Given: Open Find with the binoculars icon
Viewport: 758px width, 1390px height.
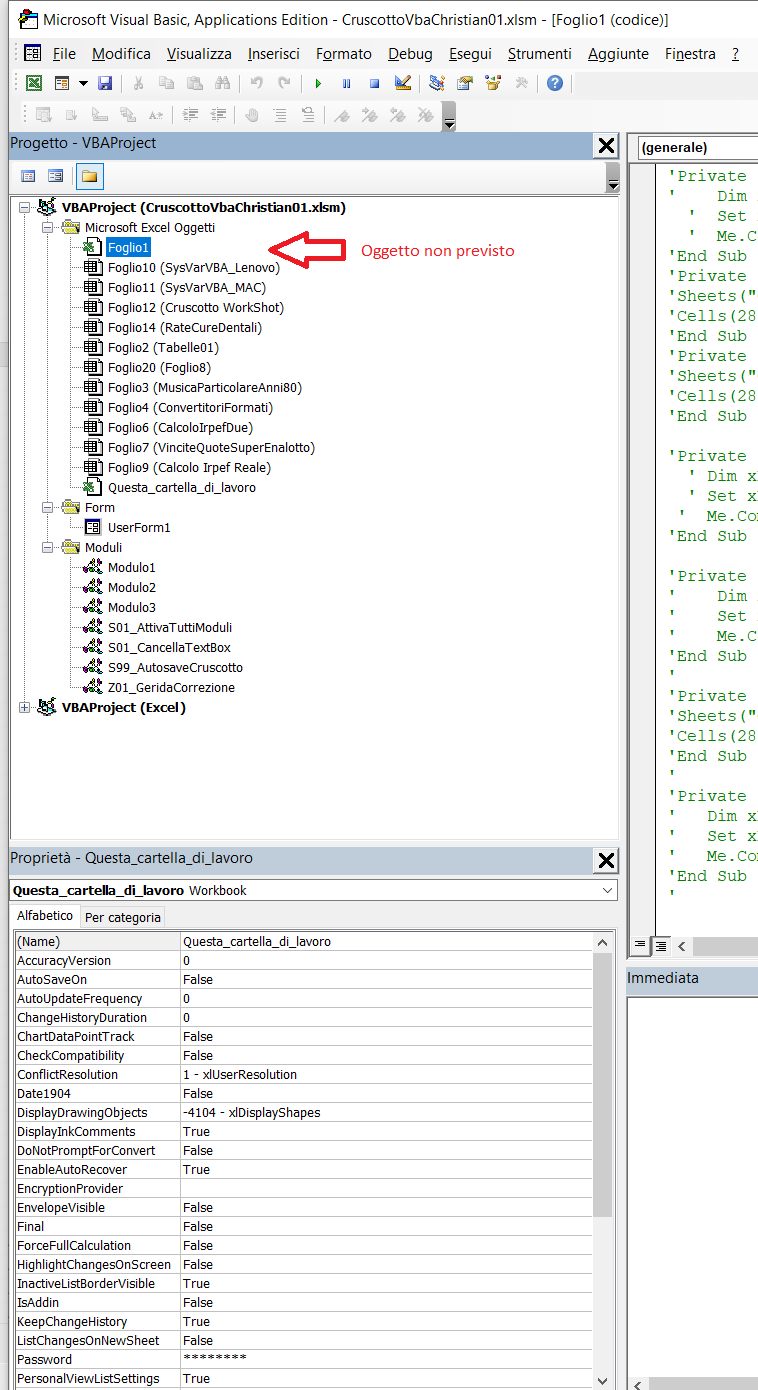Looking at the screenshot, I should point(223,83).
